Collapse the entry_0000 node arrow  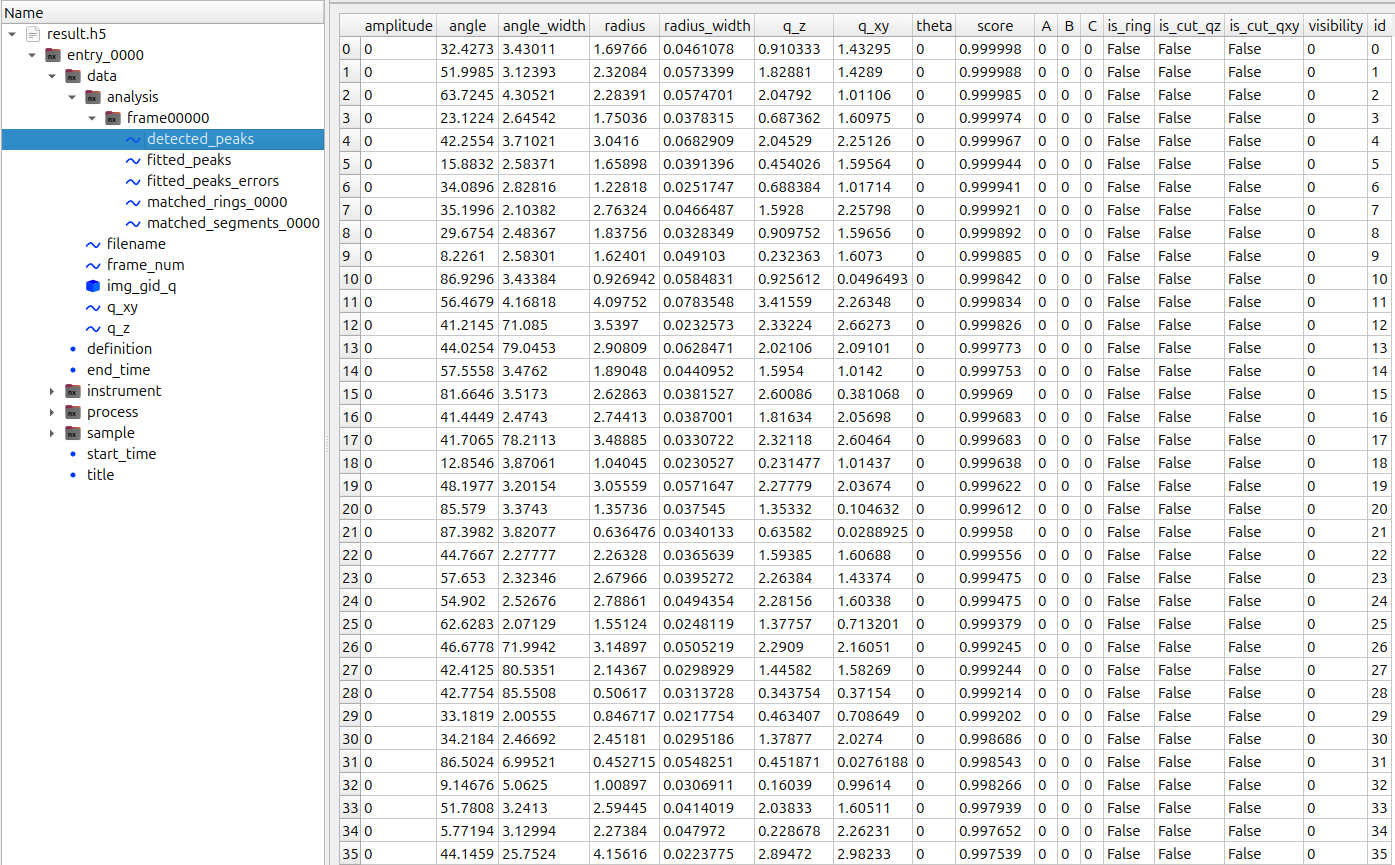[32, 55]
